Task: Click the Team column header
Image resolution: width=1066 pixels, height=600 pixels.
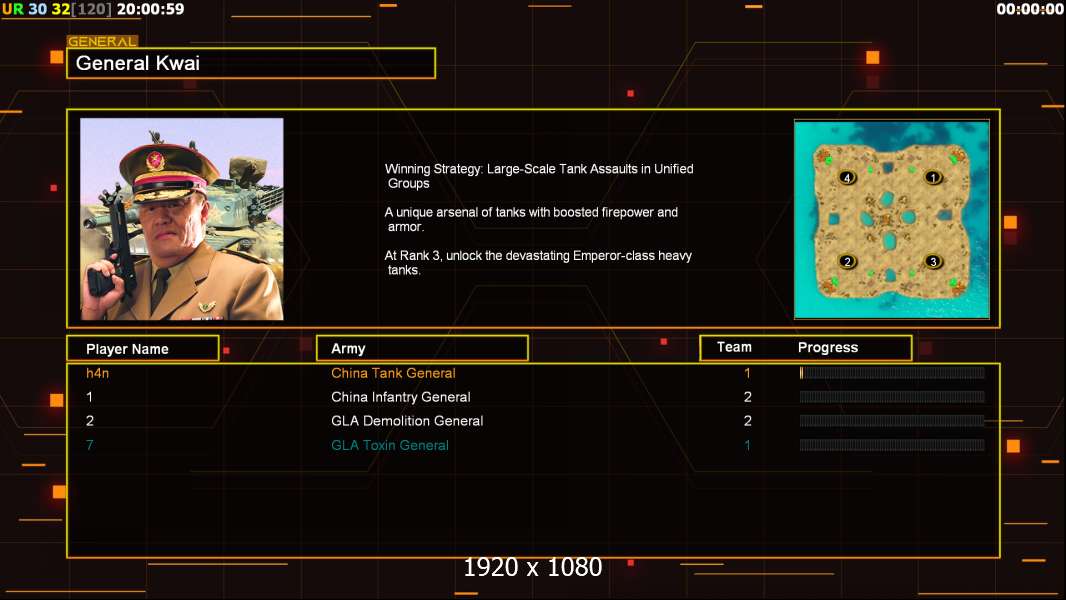Action: (734, 347)
